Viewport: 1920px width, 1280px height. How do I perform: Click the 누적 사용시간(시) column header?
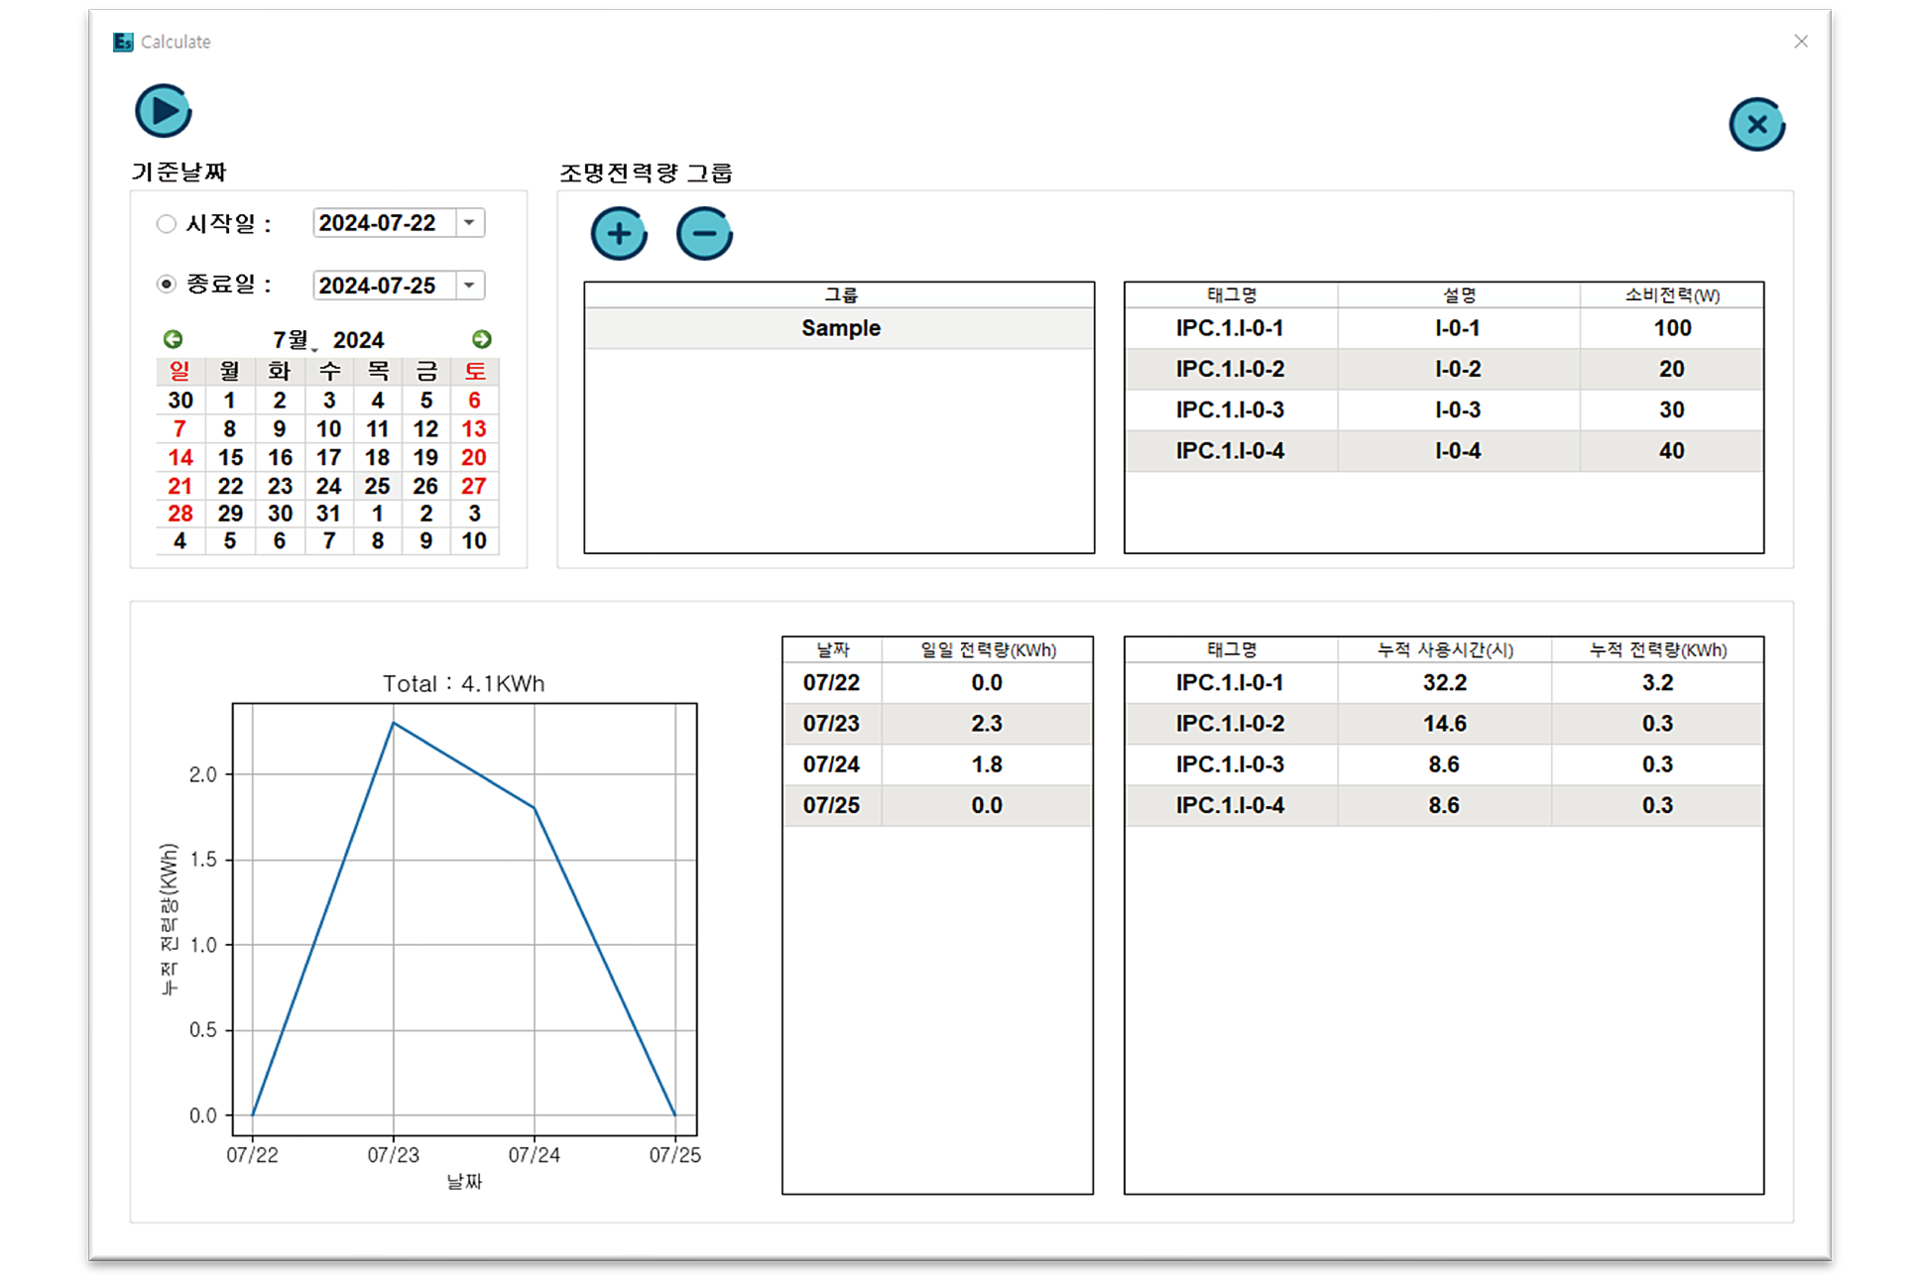click(1444, 650)
